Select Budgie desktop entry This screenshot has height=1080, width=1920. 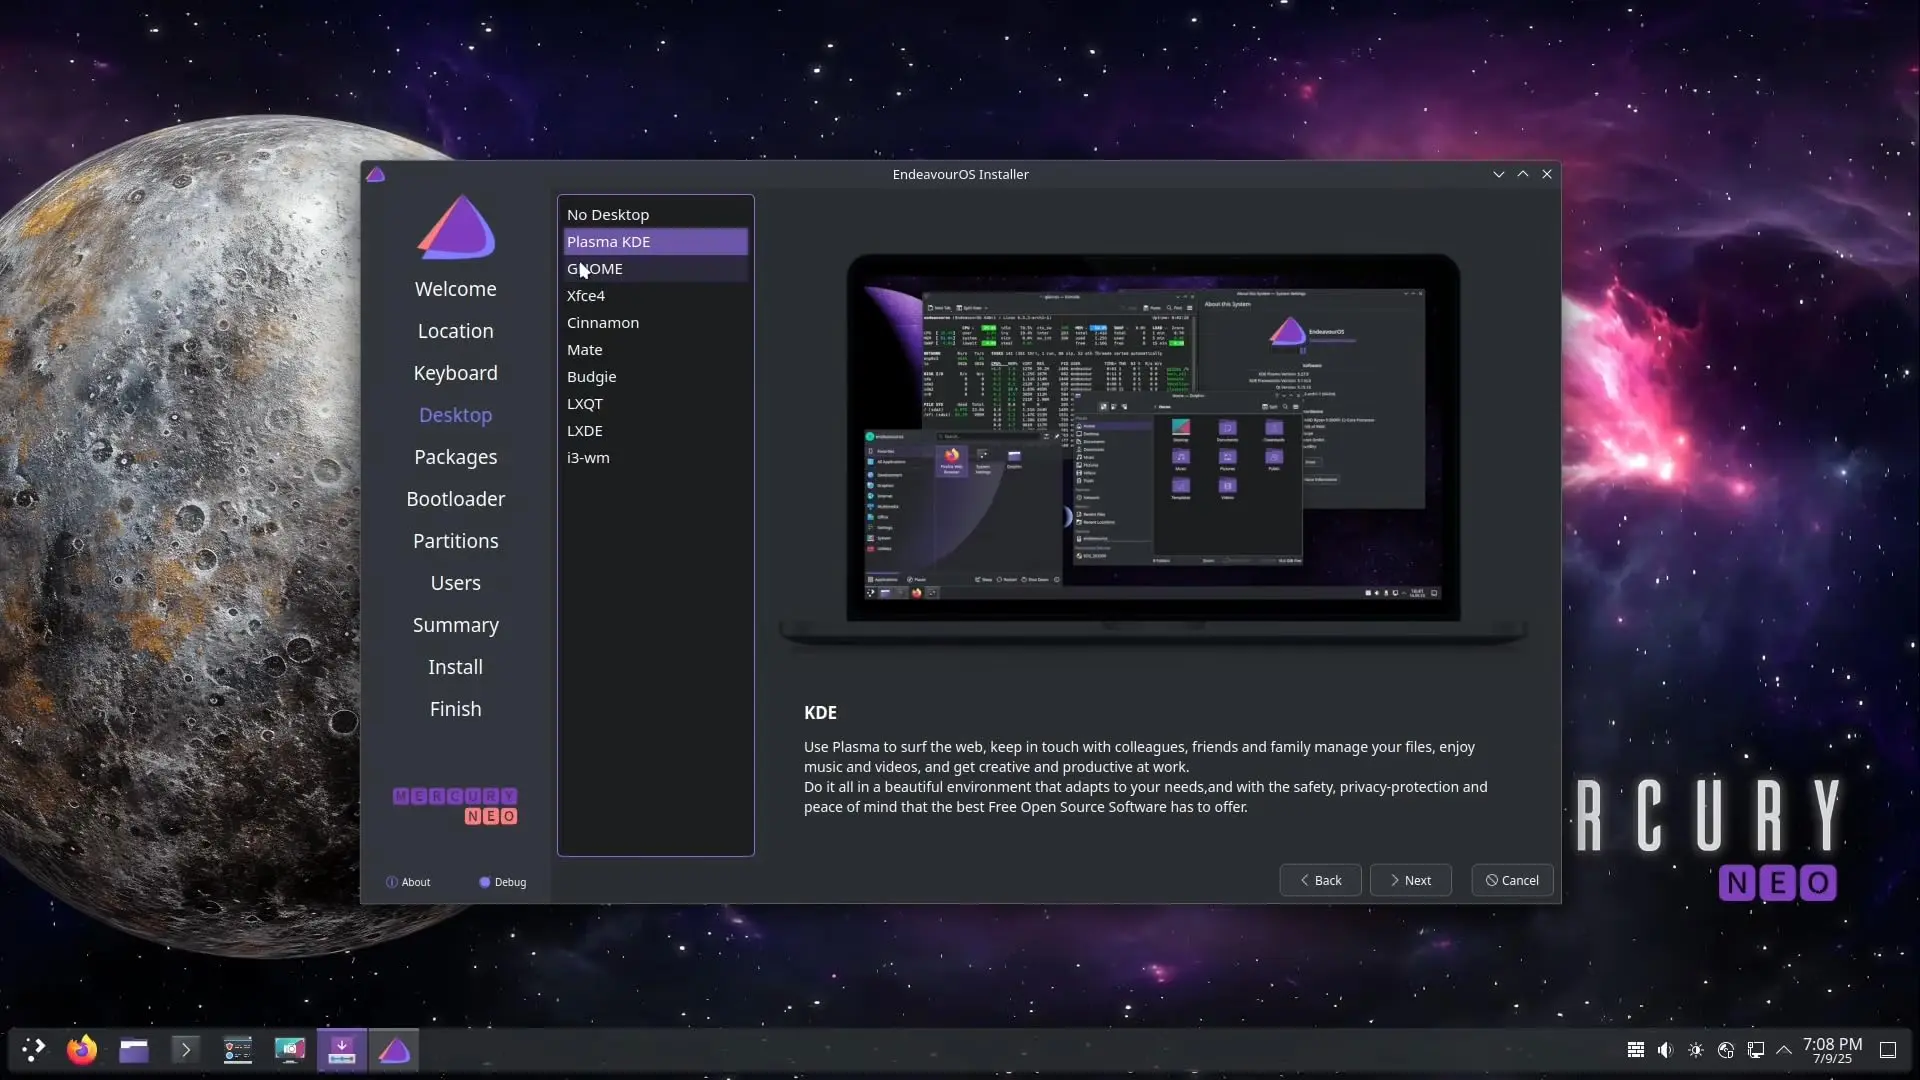point(655,377)
